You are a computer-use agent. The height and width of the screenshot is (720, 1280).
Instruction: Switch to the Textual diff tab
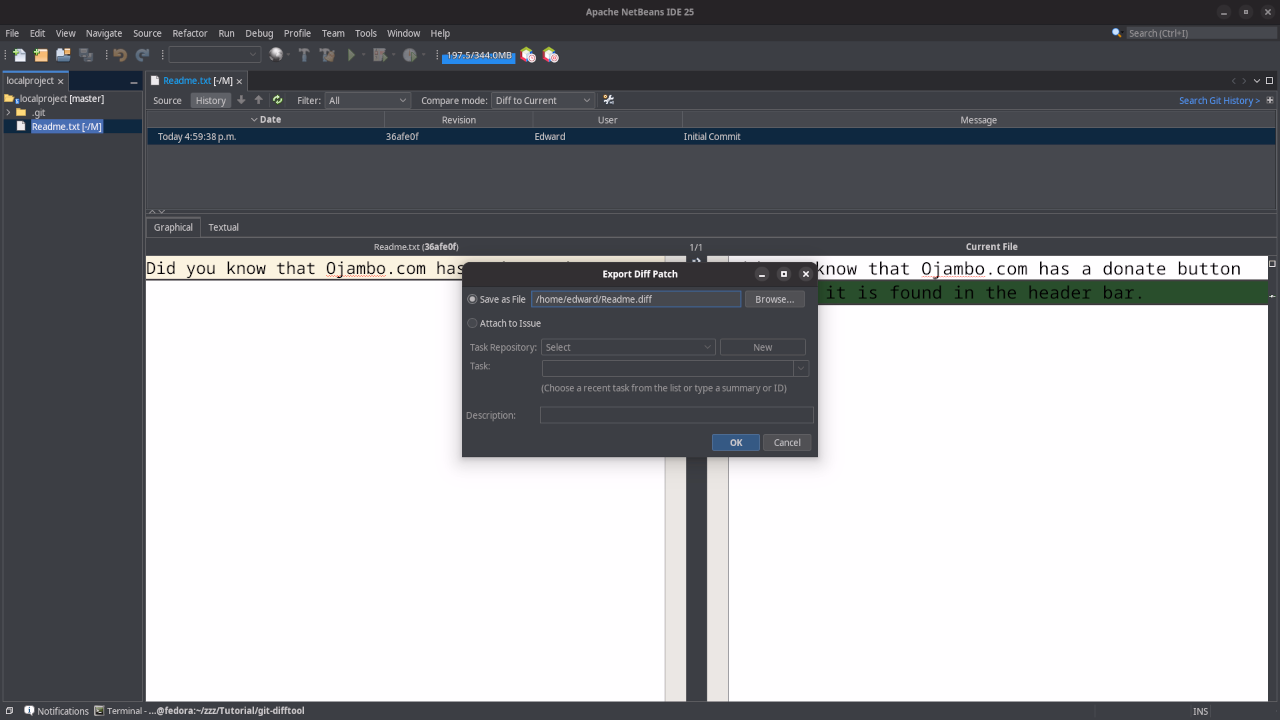(223, 227)
